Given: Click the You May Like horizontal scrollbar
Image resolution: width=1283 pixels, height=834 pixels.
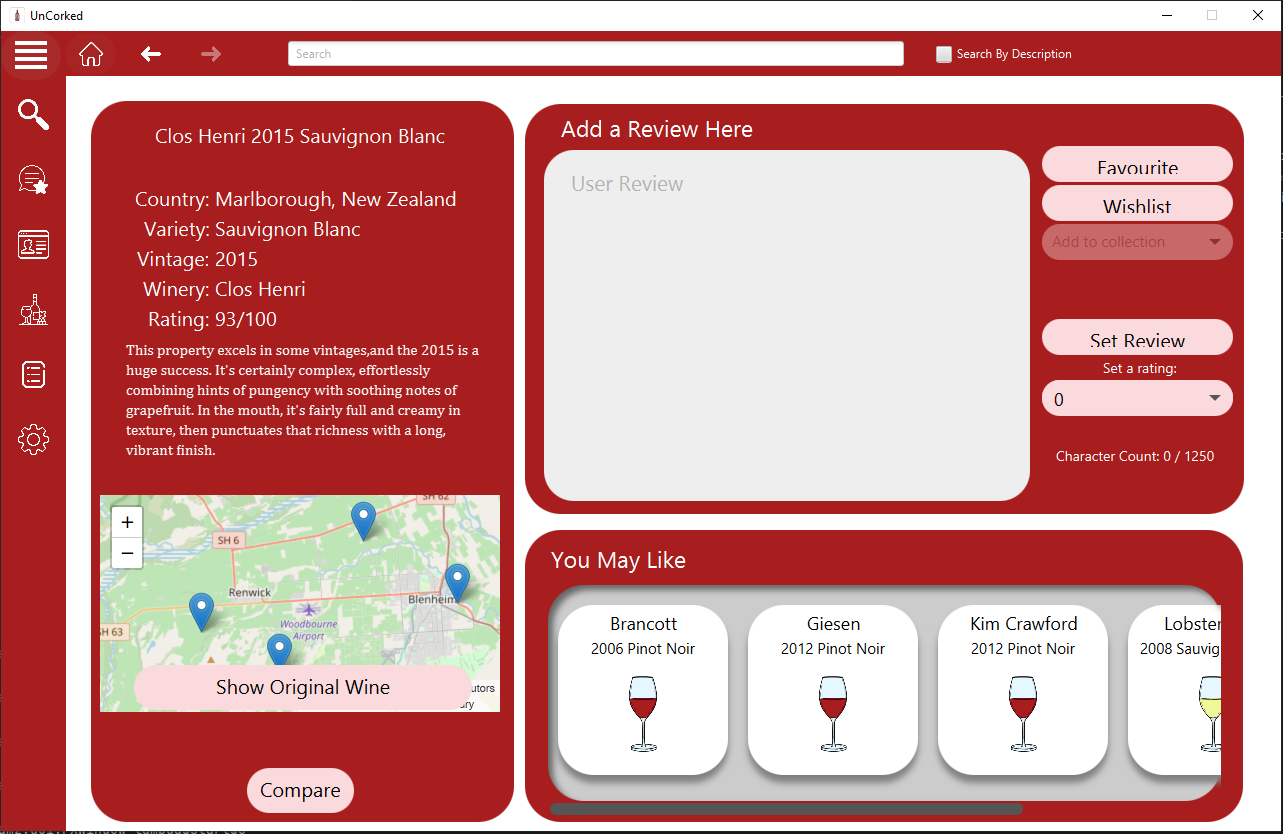Looking at the screenshot, I should tap(786, 809).
